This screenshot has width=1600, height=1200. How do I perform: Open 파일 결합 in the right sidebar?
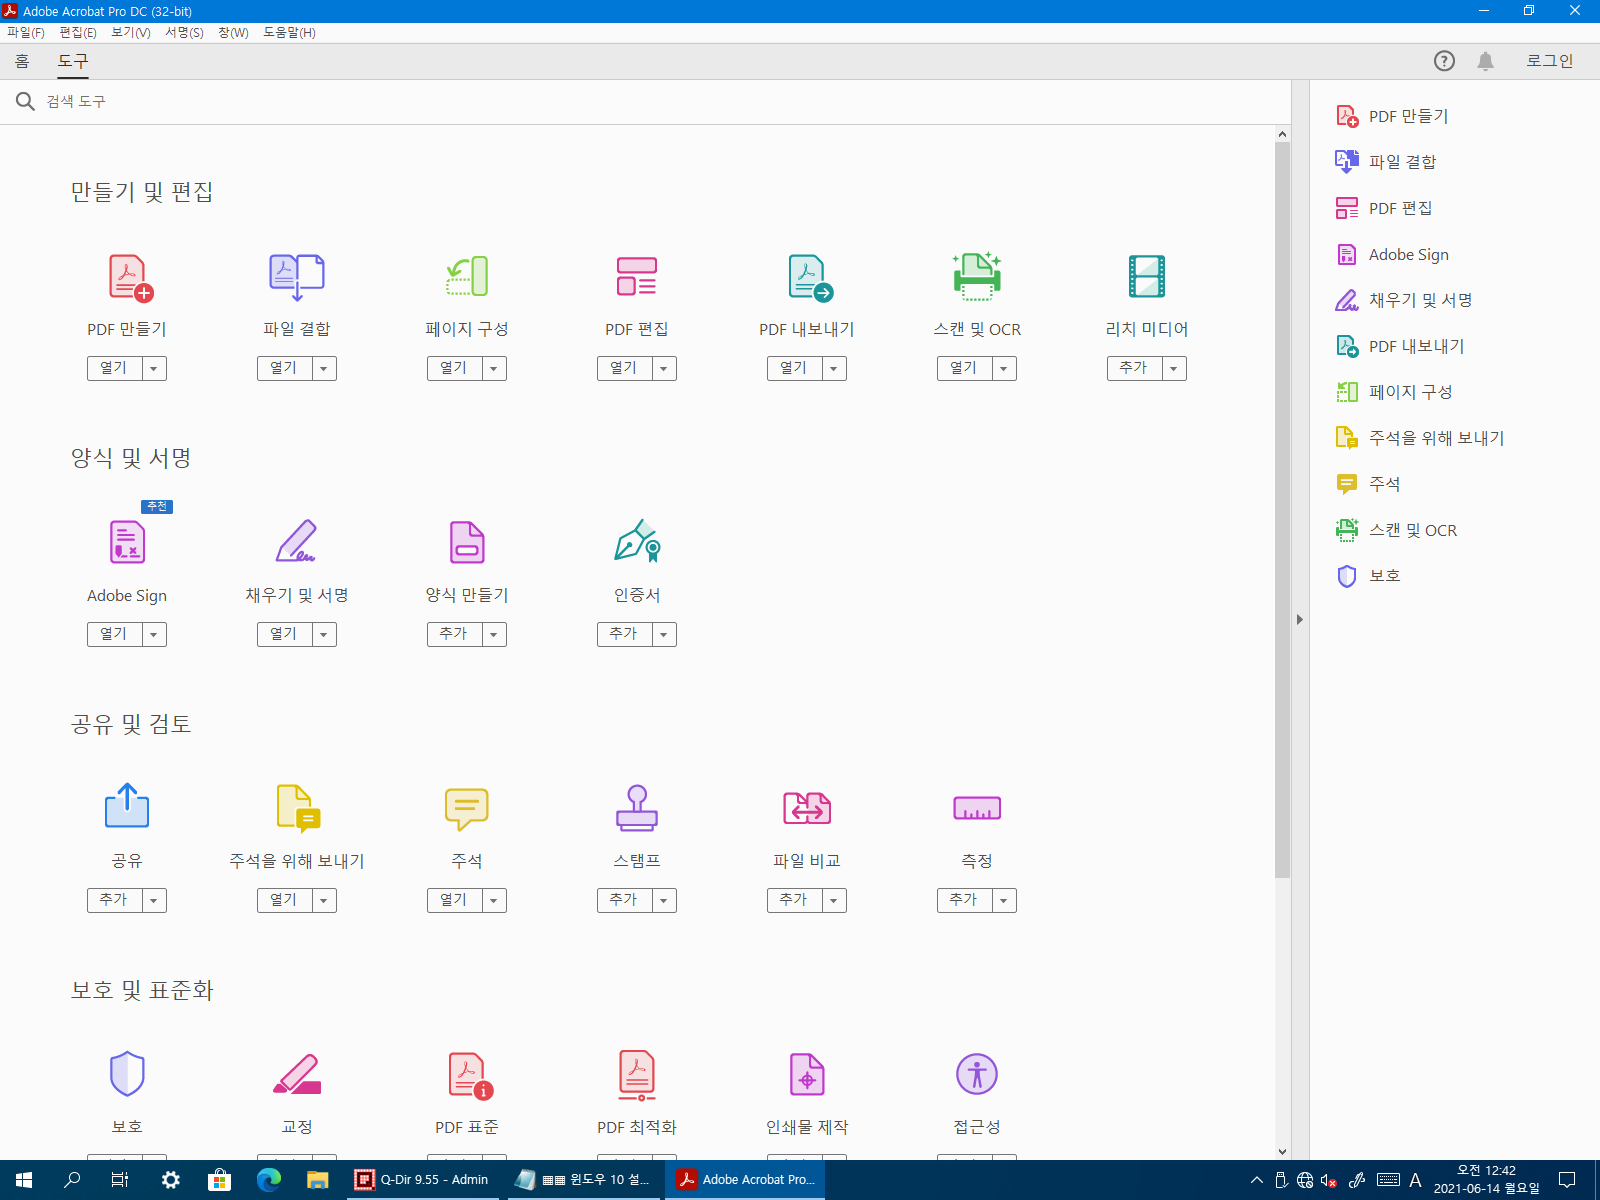point(1386,161)
